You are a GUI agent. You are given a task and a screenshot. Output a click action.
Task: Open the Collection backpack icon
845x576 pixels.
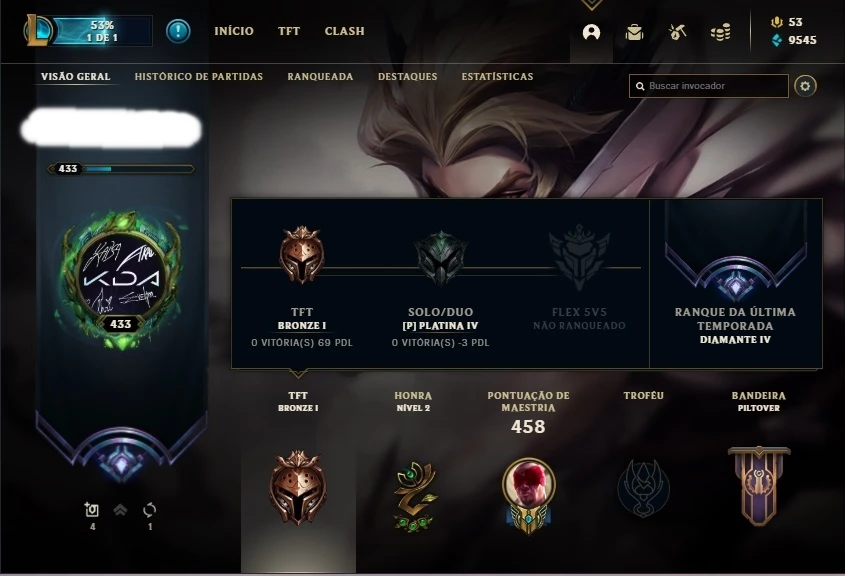coord(634,32)
